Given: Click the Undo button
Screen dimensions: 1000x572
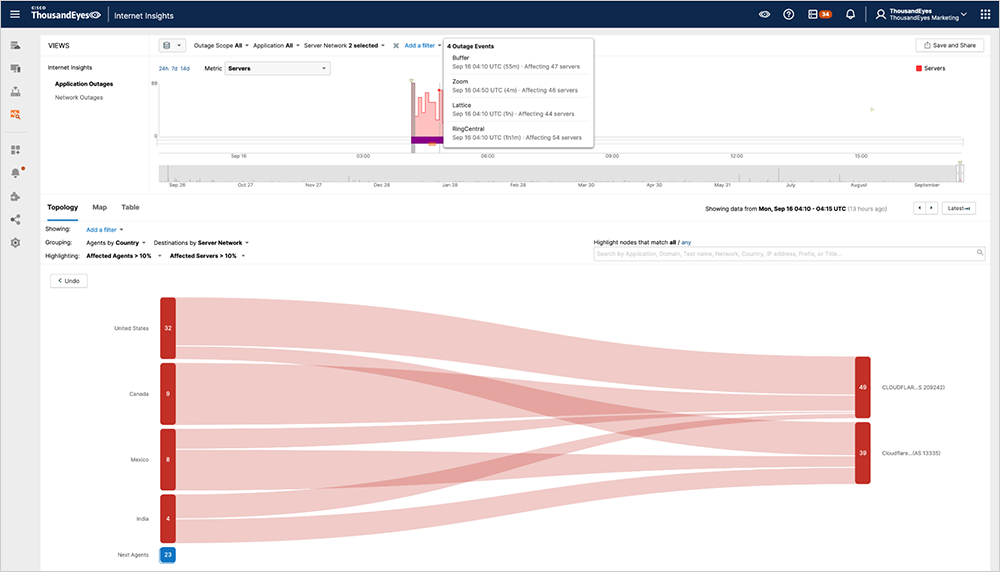Looking at the screenshot, I should (x=70, y=281).
